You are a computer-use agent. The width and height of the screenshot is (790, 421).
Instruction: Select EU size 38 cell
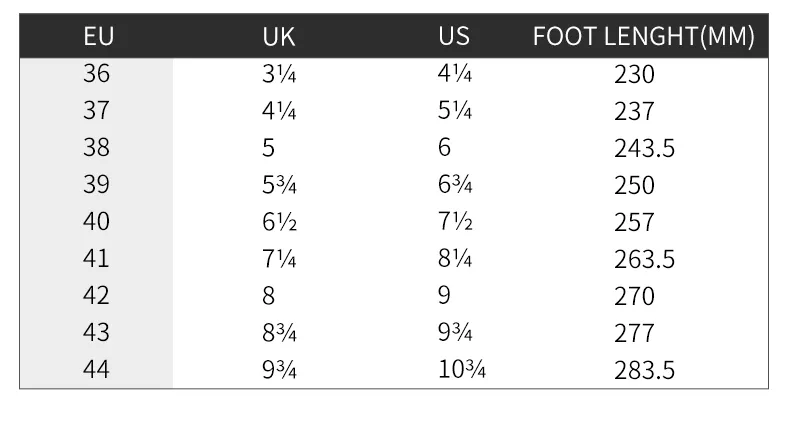click(x=97, y=148)
